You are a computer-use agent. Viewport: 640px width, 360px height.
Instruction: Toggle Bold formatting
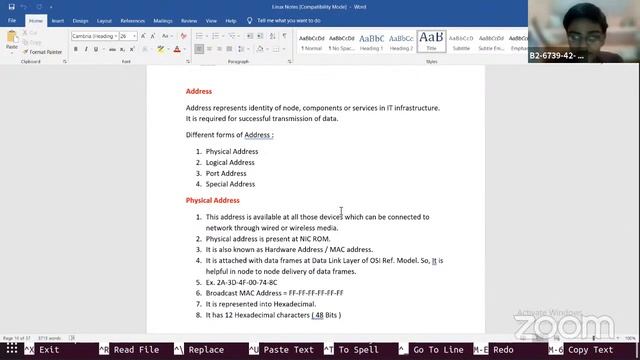[76, 49]
